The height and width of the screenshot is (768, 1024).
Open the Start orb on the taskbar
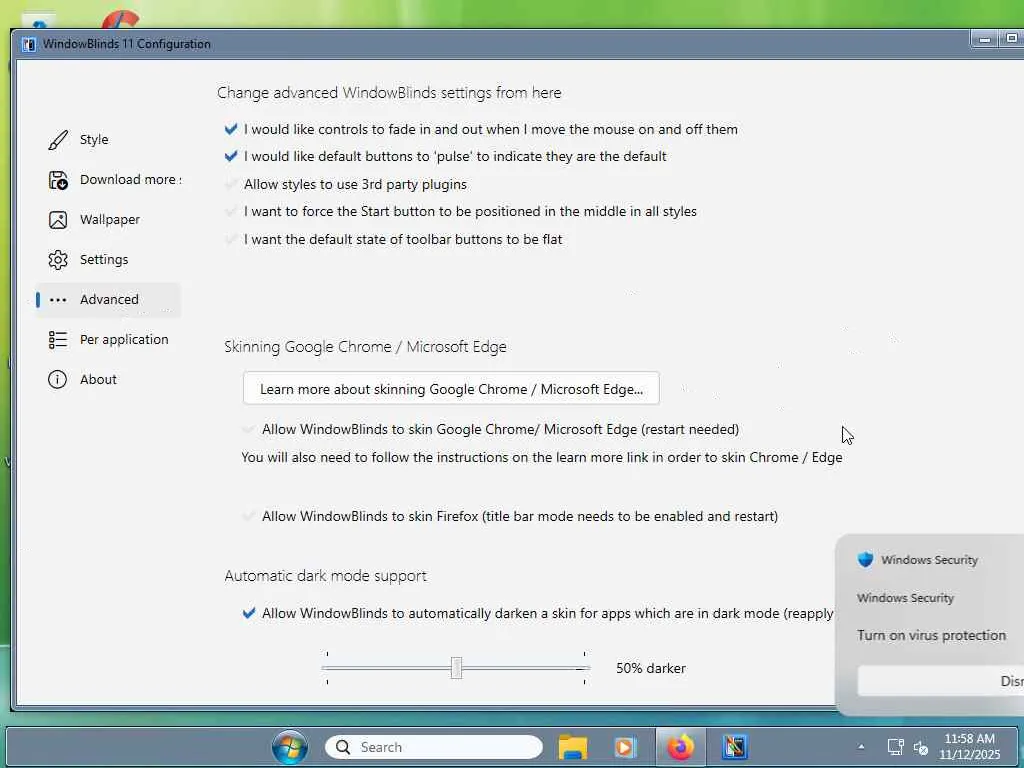[289, 747]
